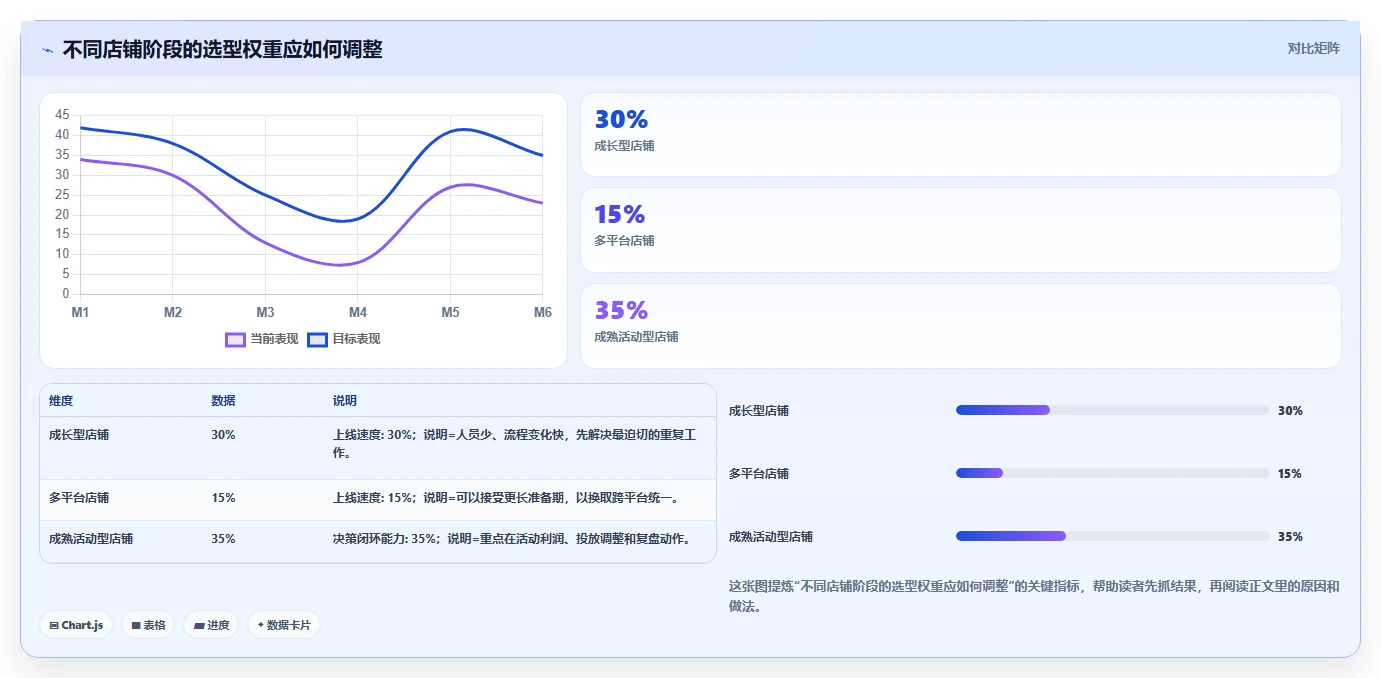This screenshot has width=1381, height=678.
Task: Select the 35% 成熟活动型店铺 data card
Action: click(x=960, y=326)
